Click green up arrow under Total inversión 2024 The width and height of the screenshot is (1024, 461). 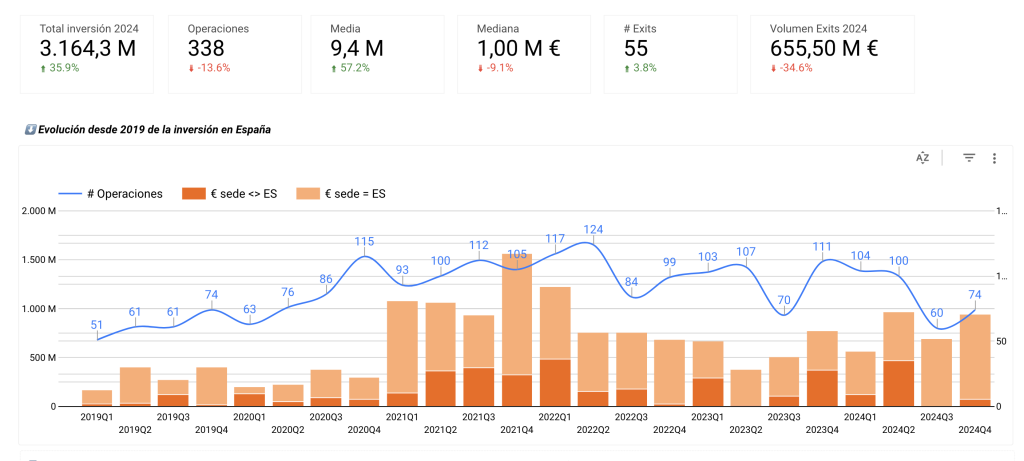[44, 68]
